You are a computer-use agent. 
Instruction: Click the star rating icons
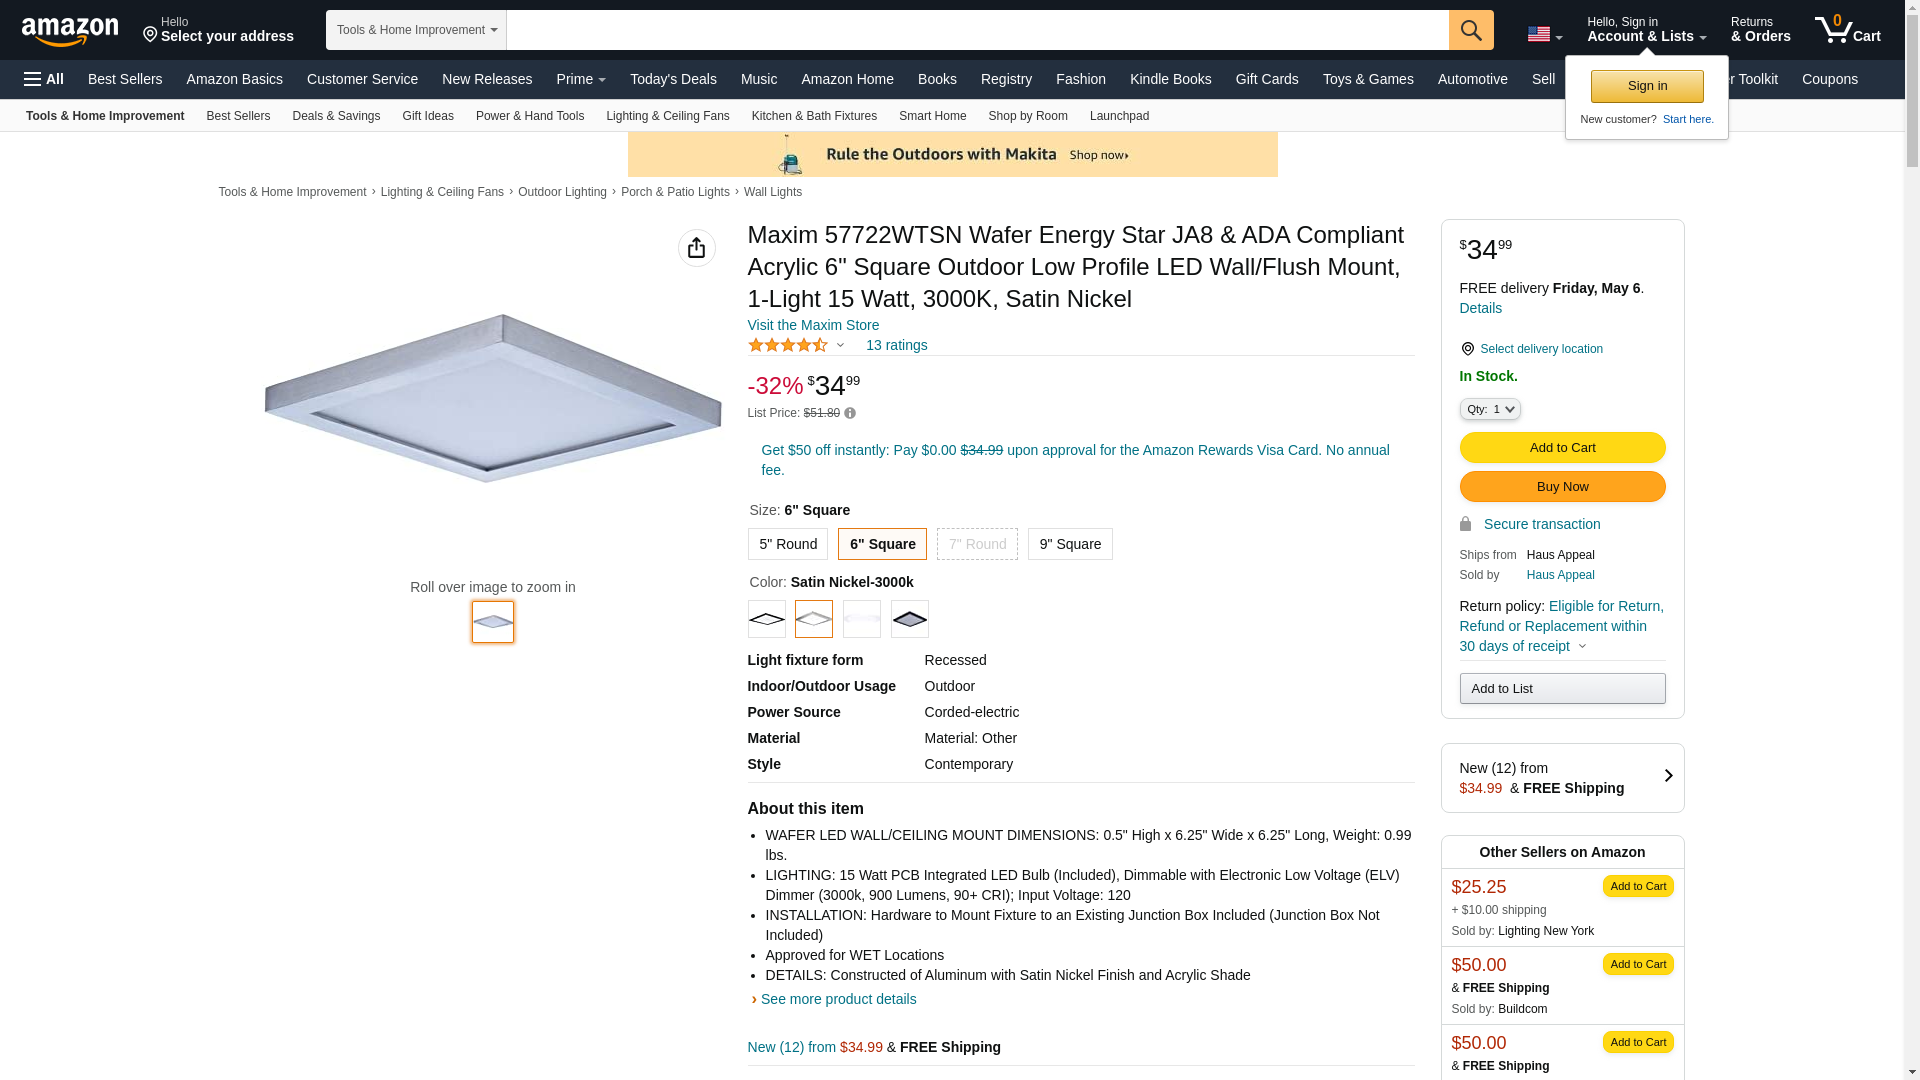[788, 345]
